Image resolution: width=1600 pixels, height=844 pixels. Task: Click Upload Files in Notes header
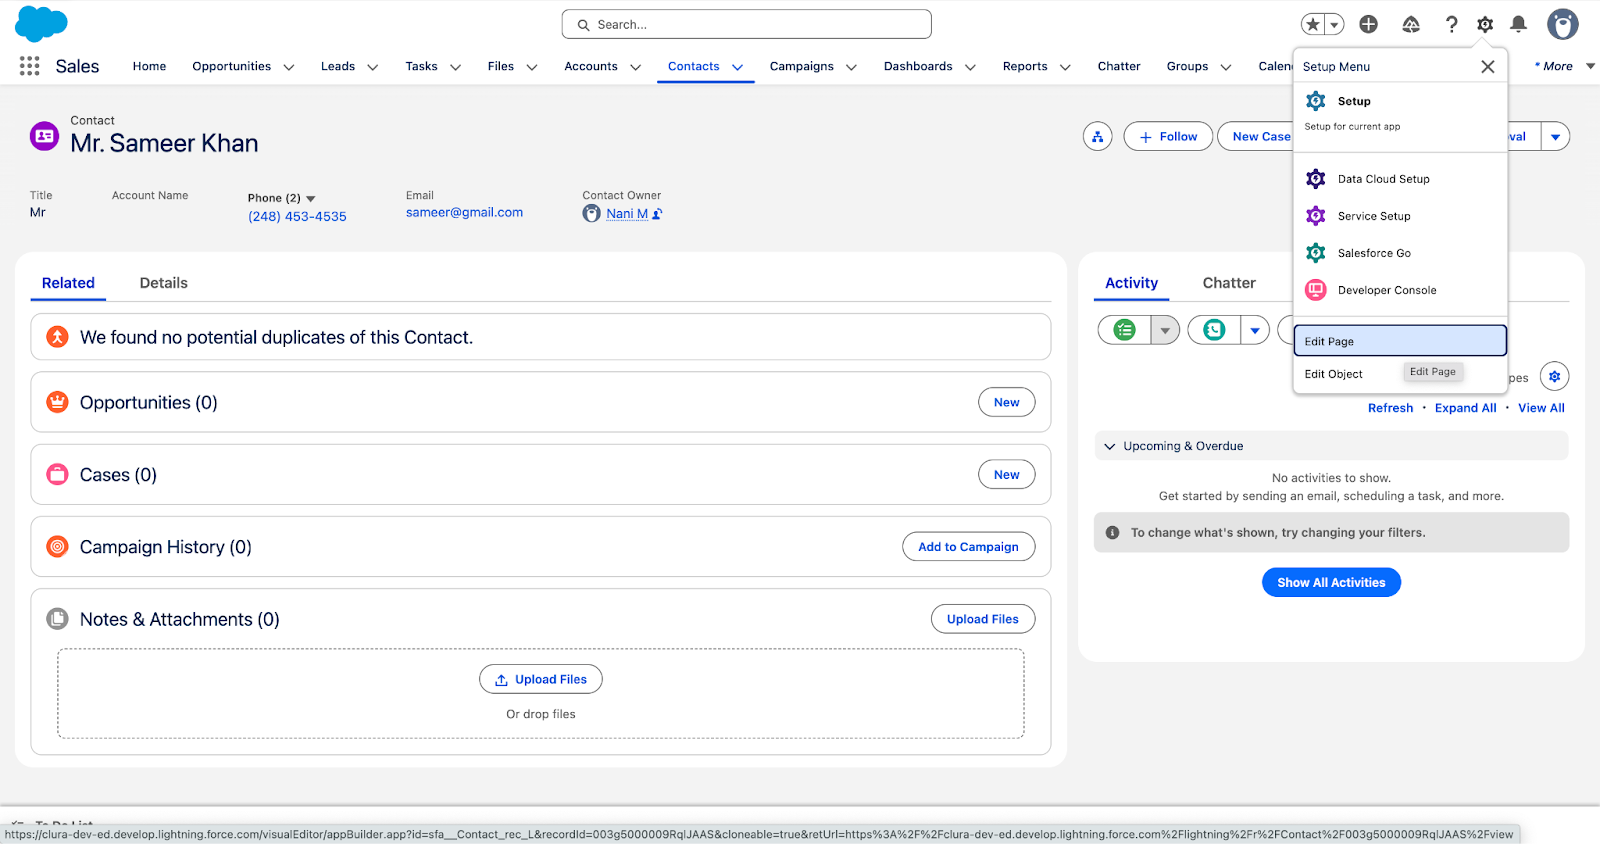coord(983,619)
